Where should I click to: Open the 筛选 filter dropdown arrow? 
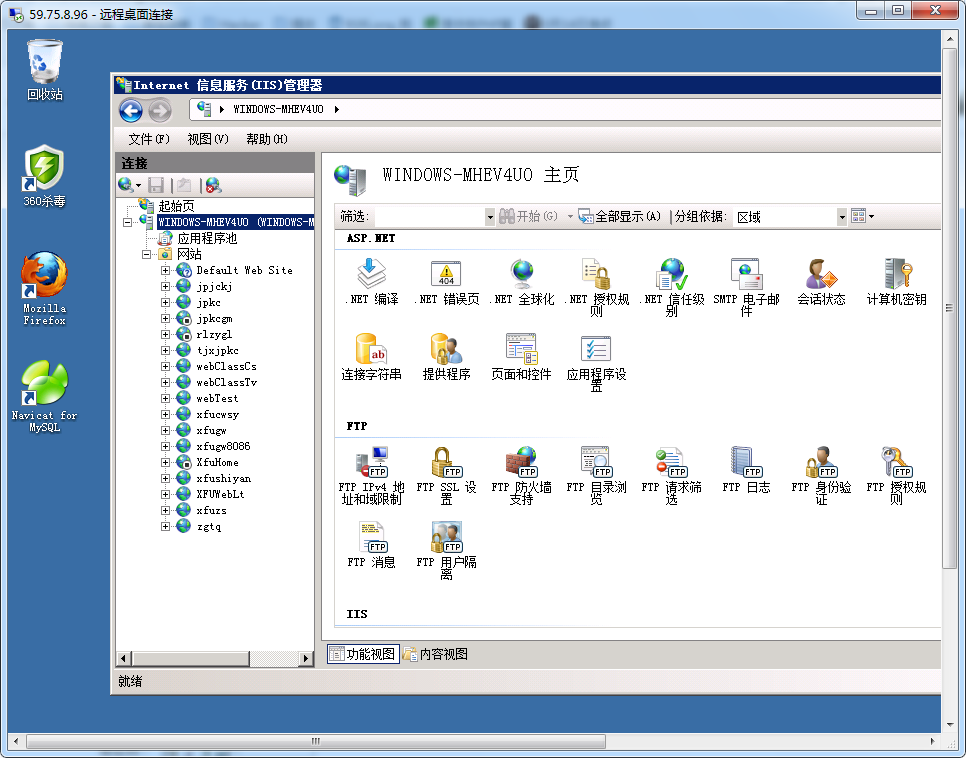click(490, 217)
